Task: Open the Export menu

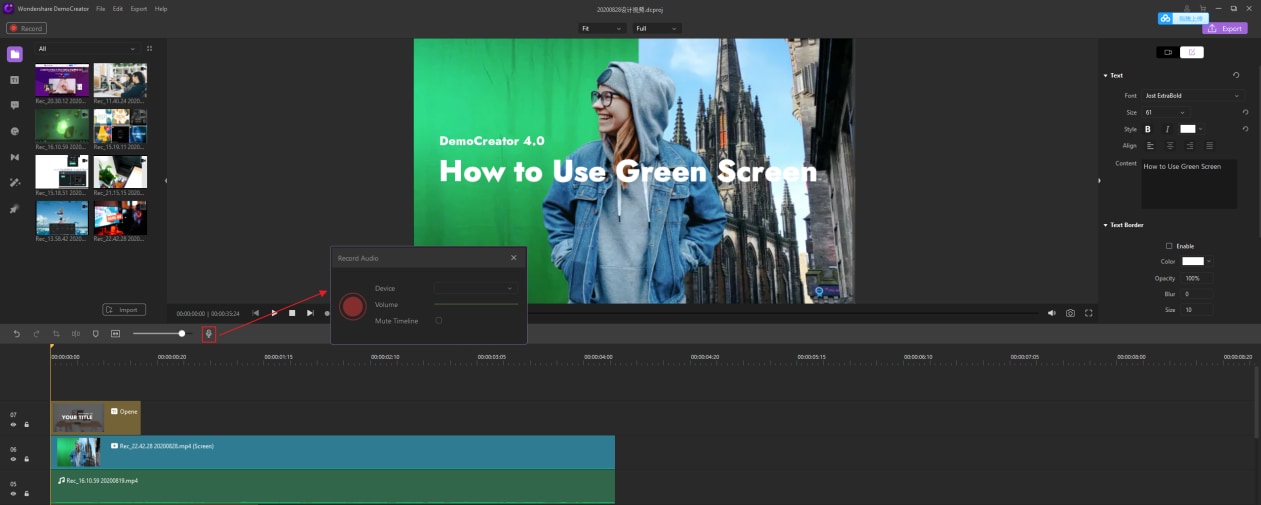Action: point(139,8)
